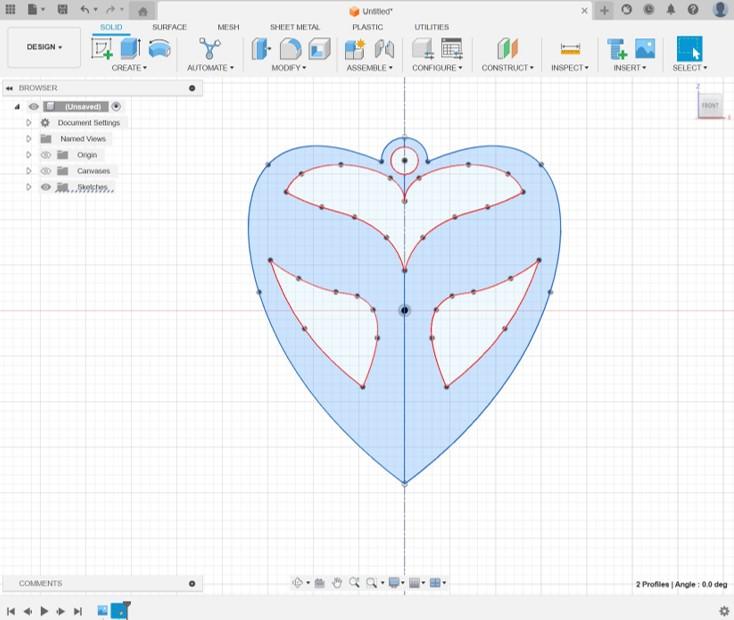This screenshot has height=620, width=734.
Task: Click the FRONT face of ViewCube
Action: pos(710,105)
